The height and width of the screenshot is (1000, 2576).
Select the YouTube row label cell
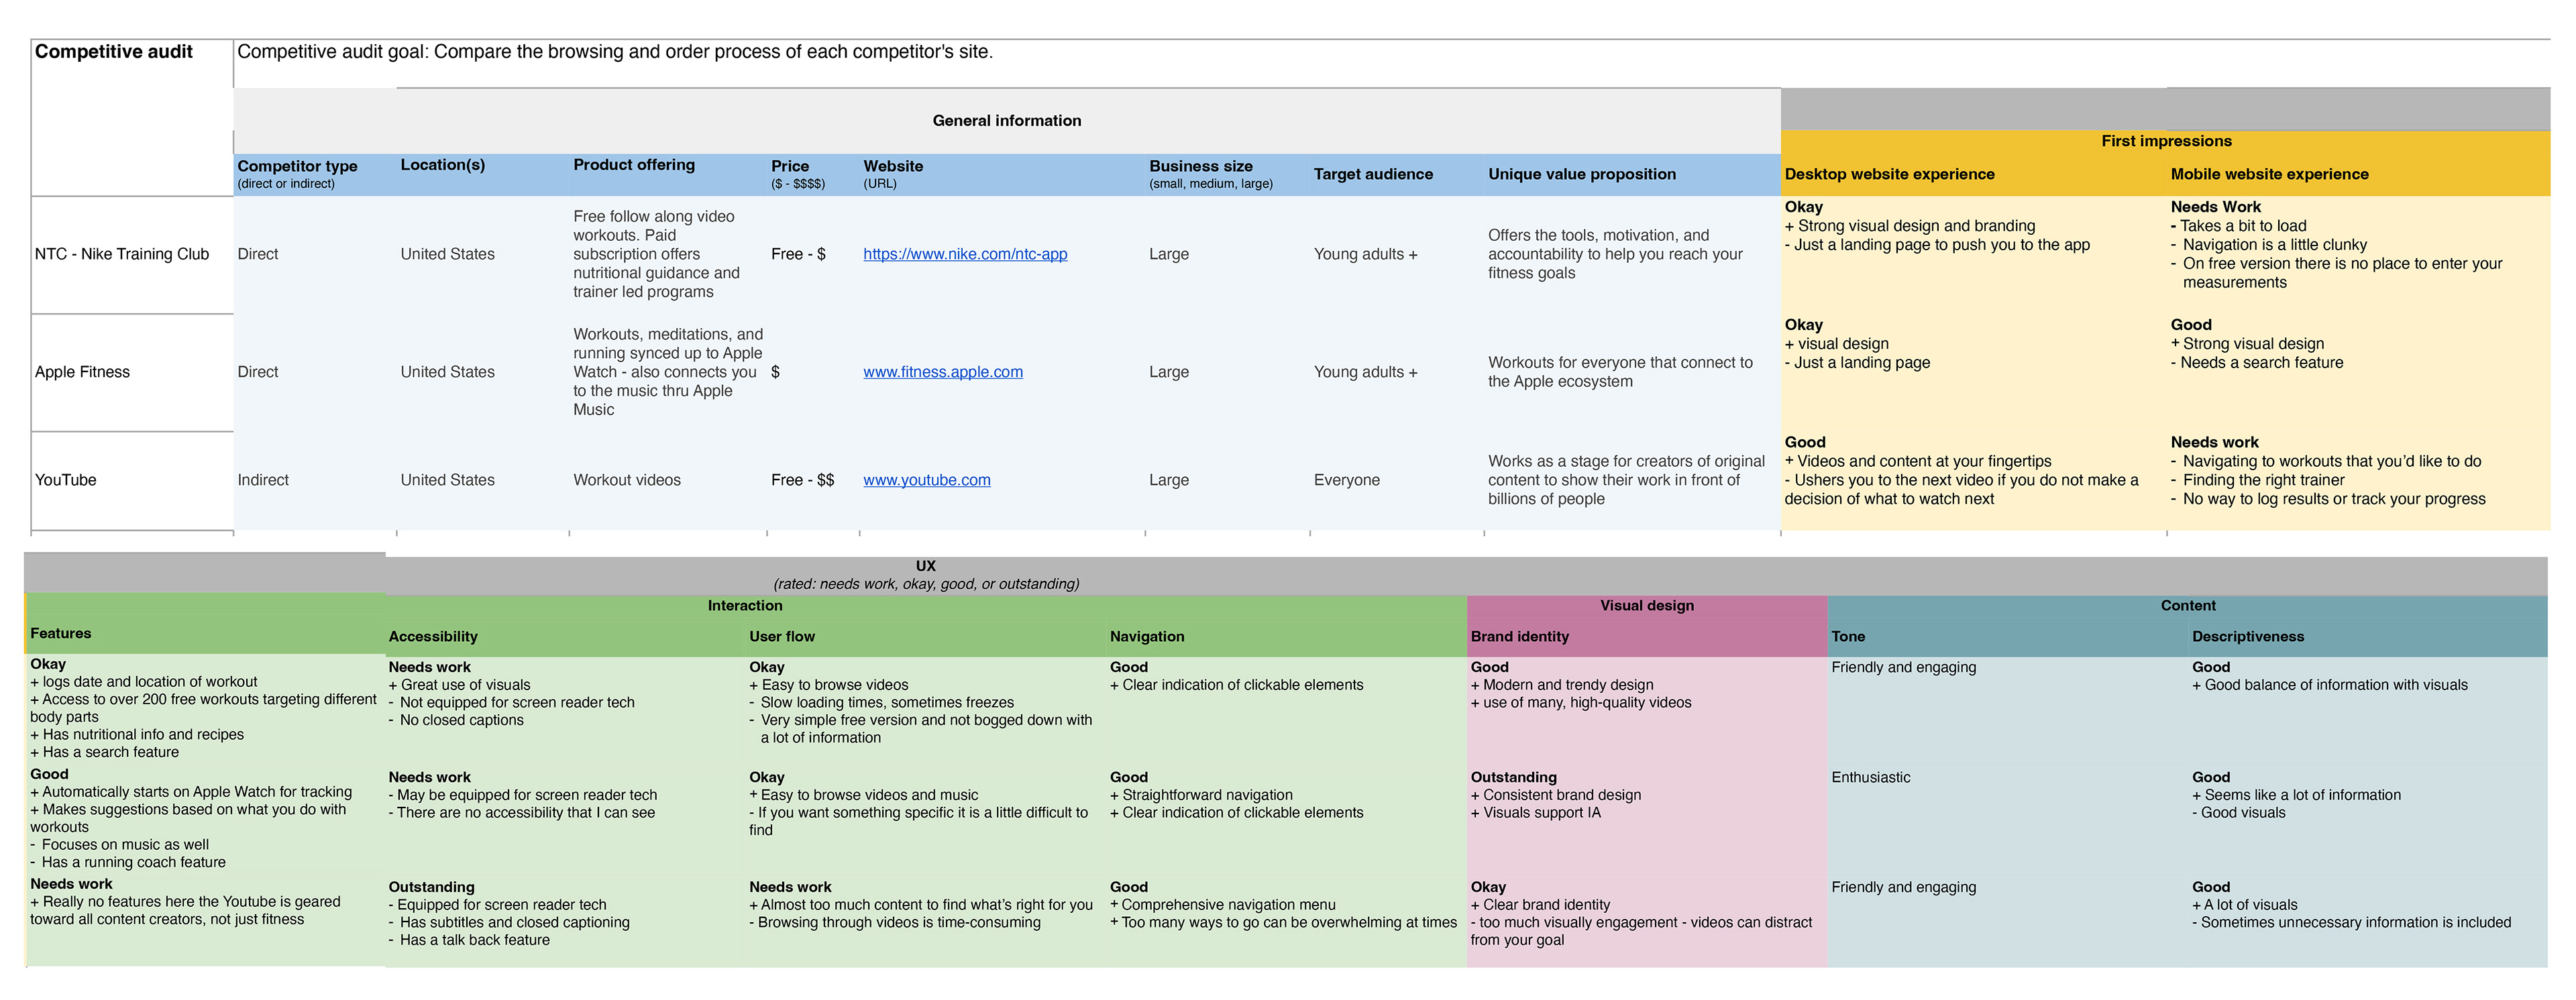pos(66,480)
